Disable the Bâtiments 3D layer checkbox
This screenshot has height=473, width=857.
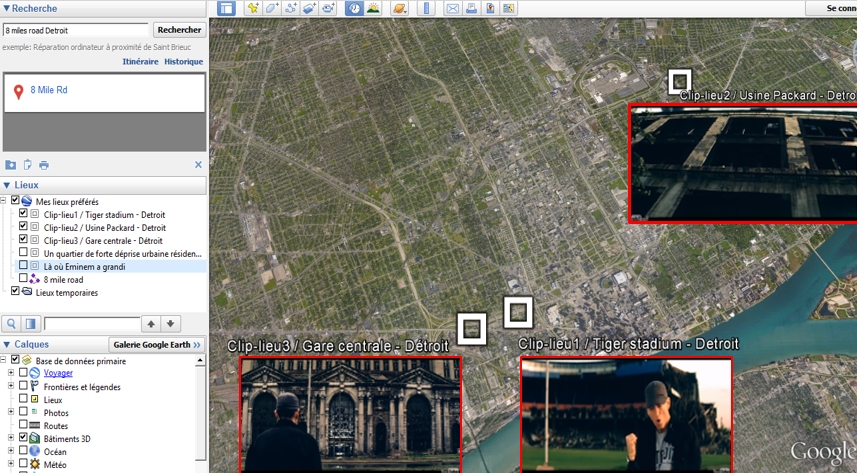click(23, 437)
